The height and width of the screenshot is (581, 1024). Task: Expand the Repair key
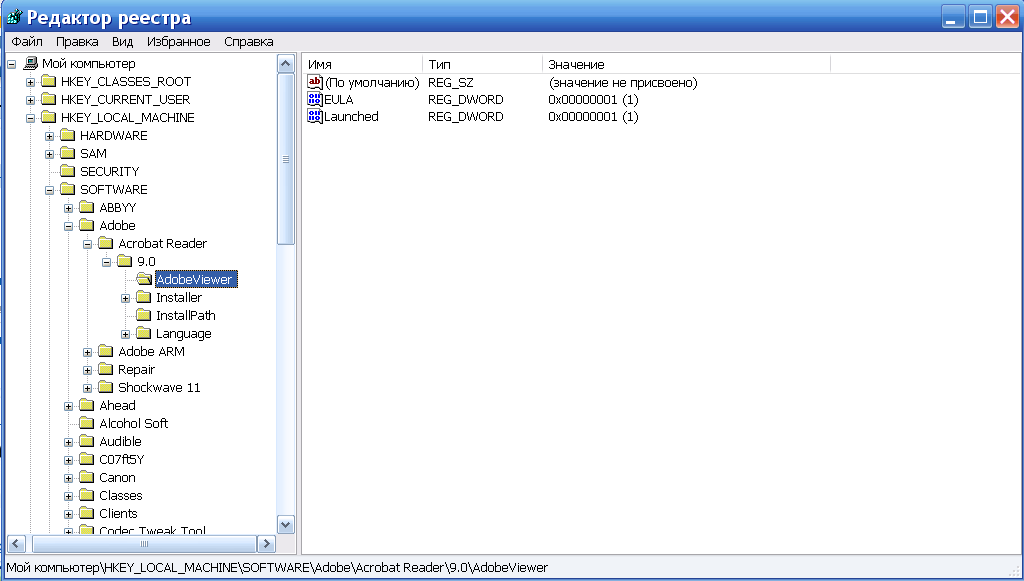pos(88,371)
